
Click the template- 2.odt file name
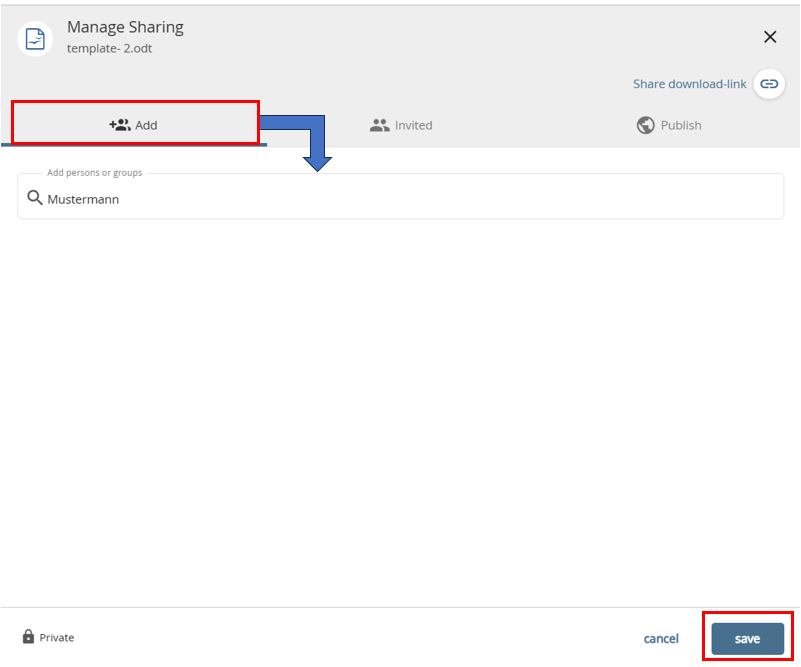tap(109, 48)
